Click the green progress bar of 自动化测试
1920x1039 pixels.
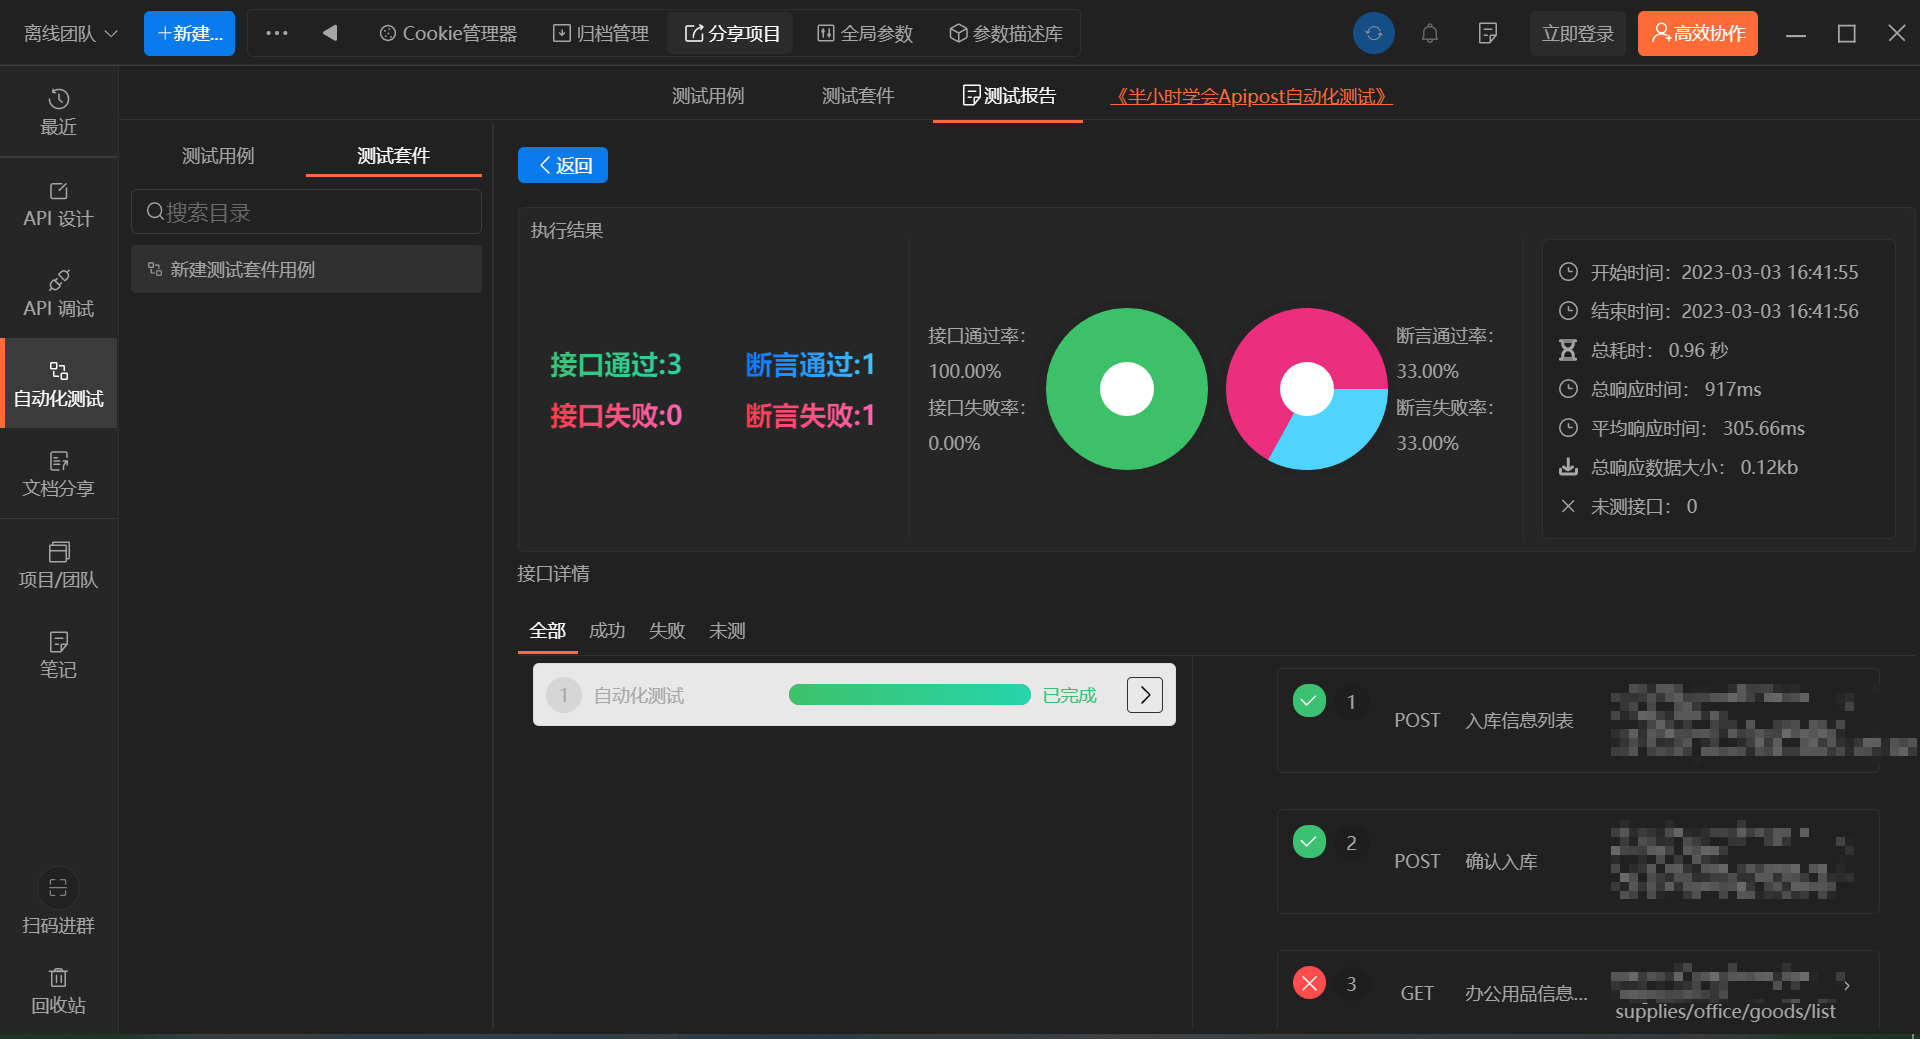pos(910,694)
